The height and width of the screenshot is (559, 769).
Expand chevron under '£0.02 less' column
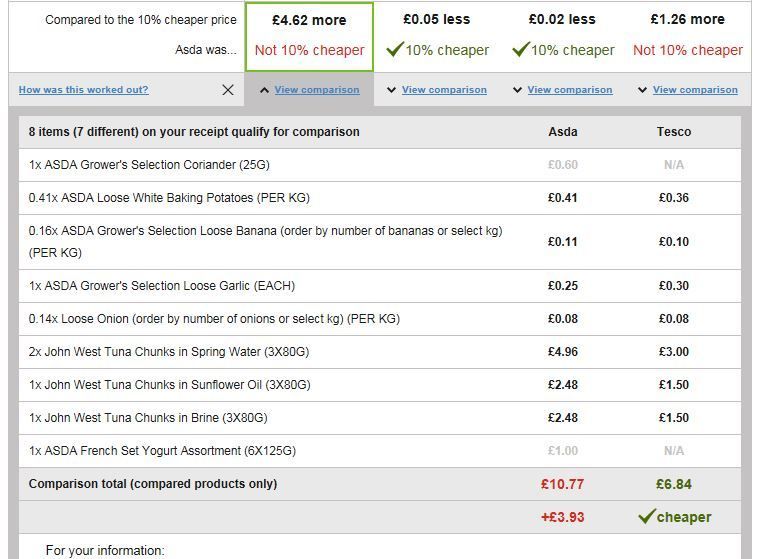(517, 90)
